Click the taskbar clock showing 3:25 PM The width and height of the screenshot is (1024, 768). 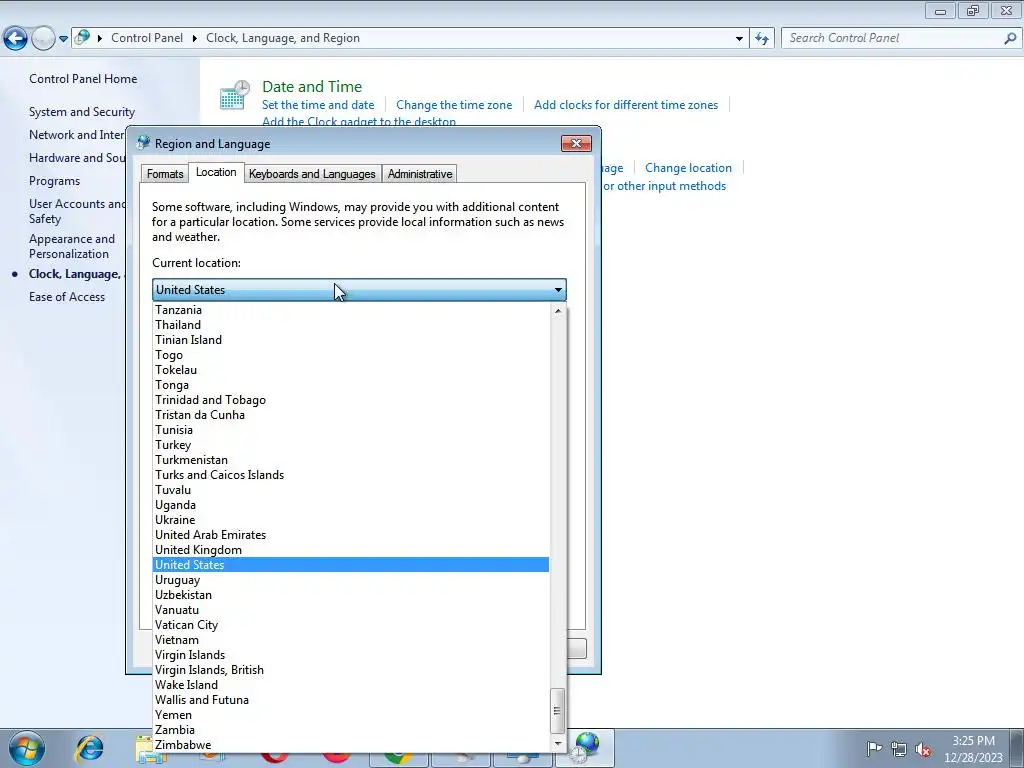pyautogui.click(x=973, y=748)
